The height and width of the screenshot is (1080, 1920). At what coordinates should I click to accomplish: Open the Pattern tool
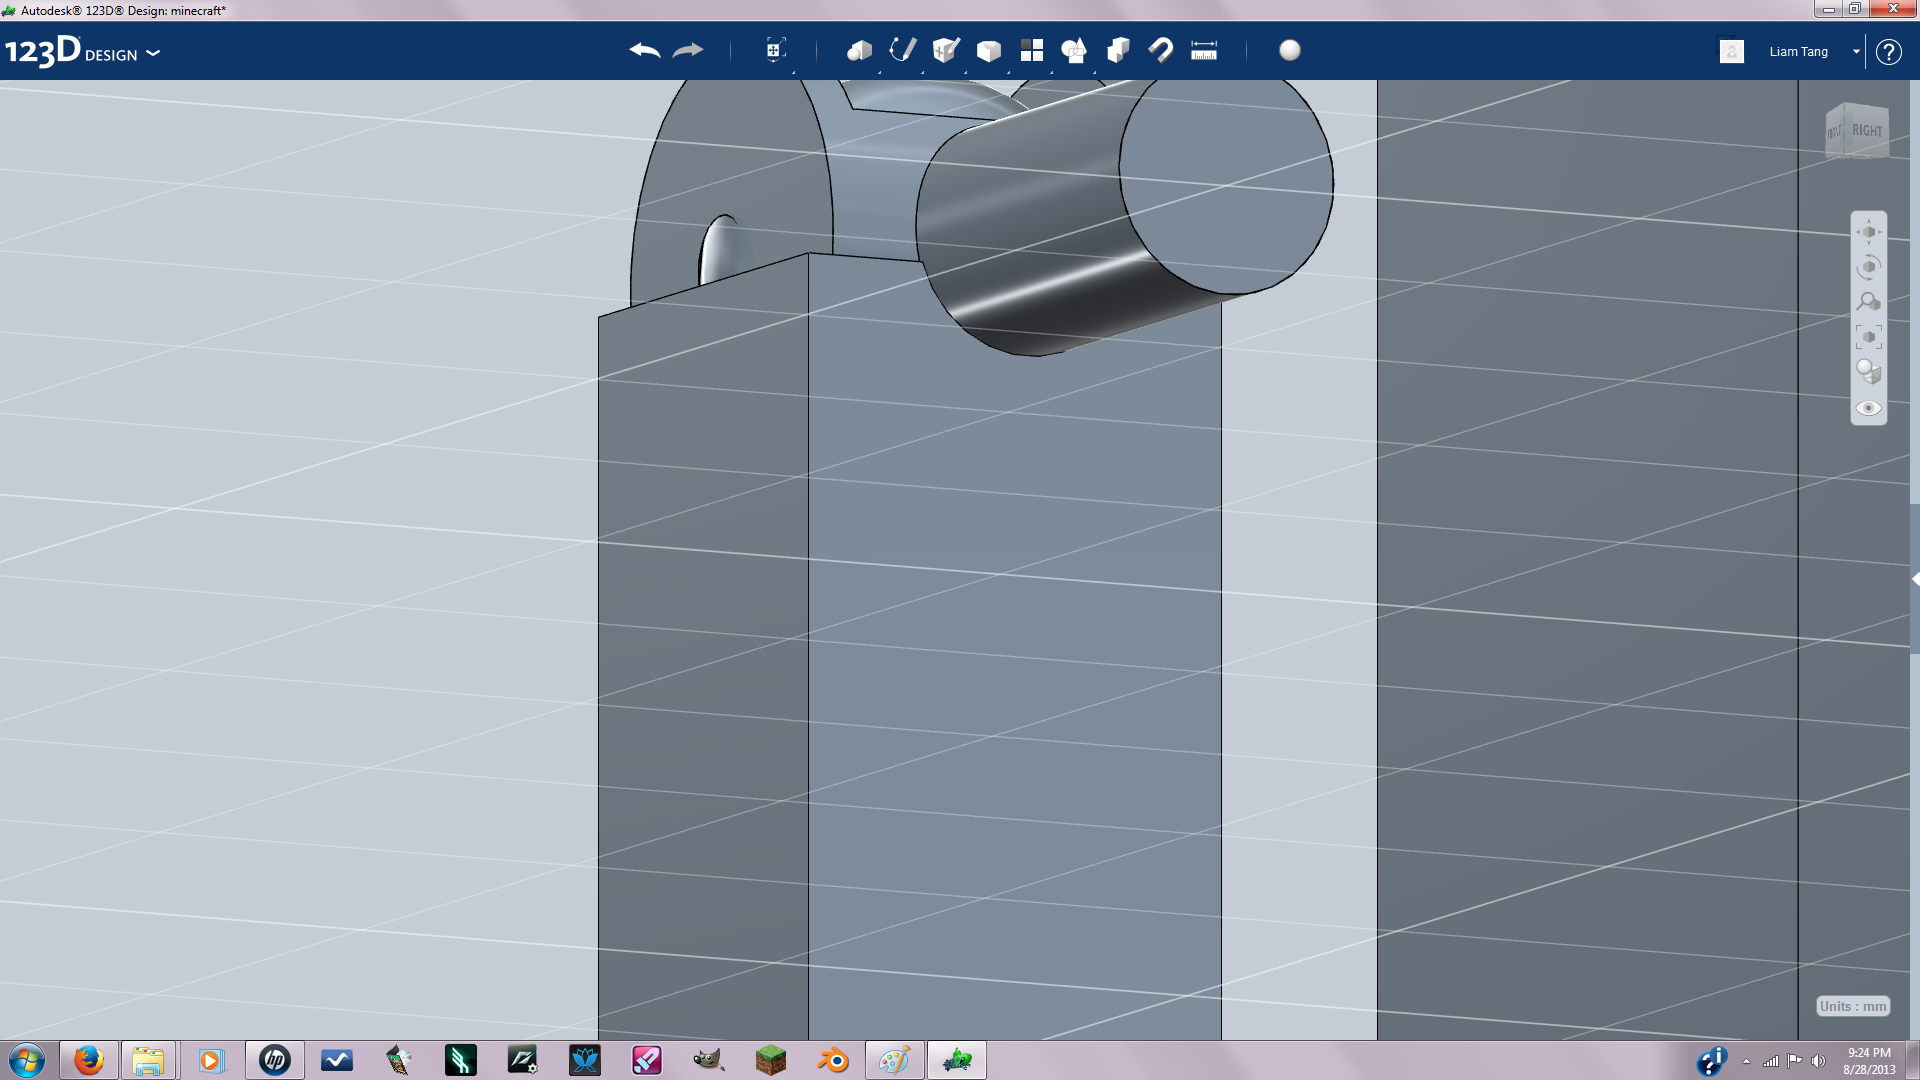pos(1032,50)
